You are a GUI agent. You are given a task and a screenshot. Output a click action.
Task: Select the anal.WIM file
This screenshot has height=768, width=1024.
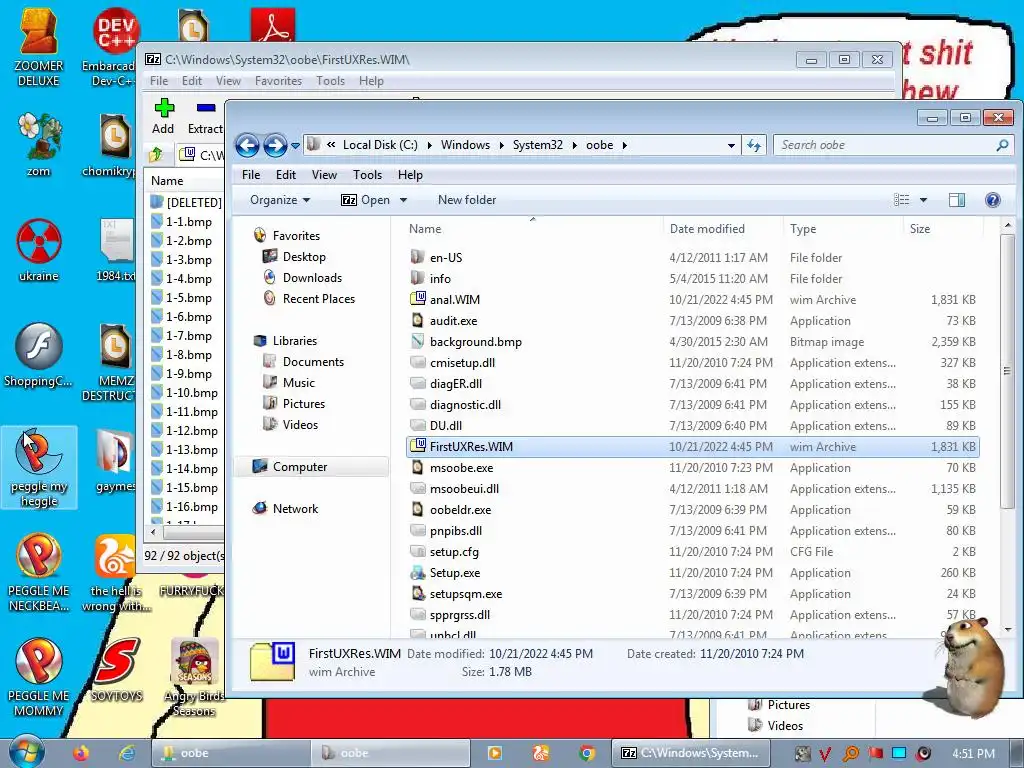[x=692, y=300]
